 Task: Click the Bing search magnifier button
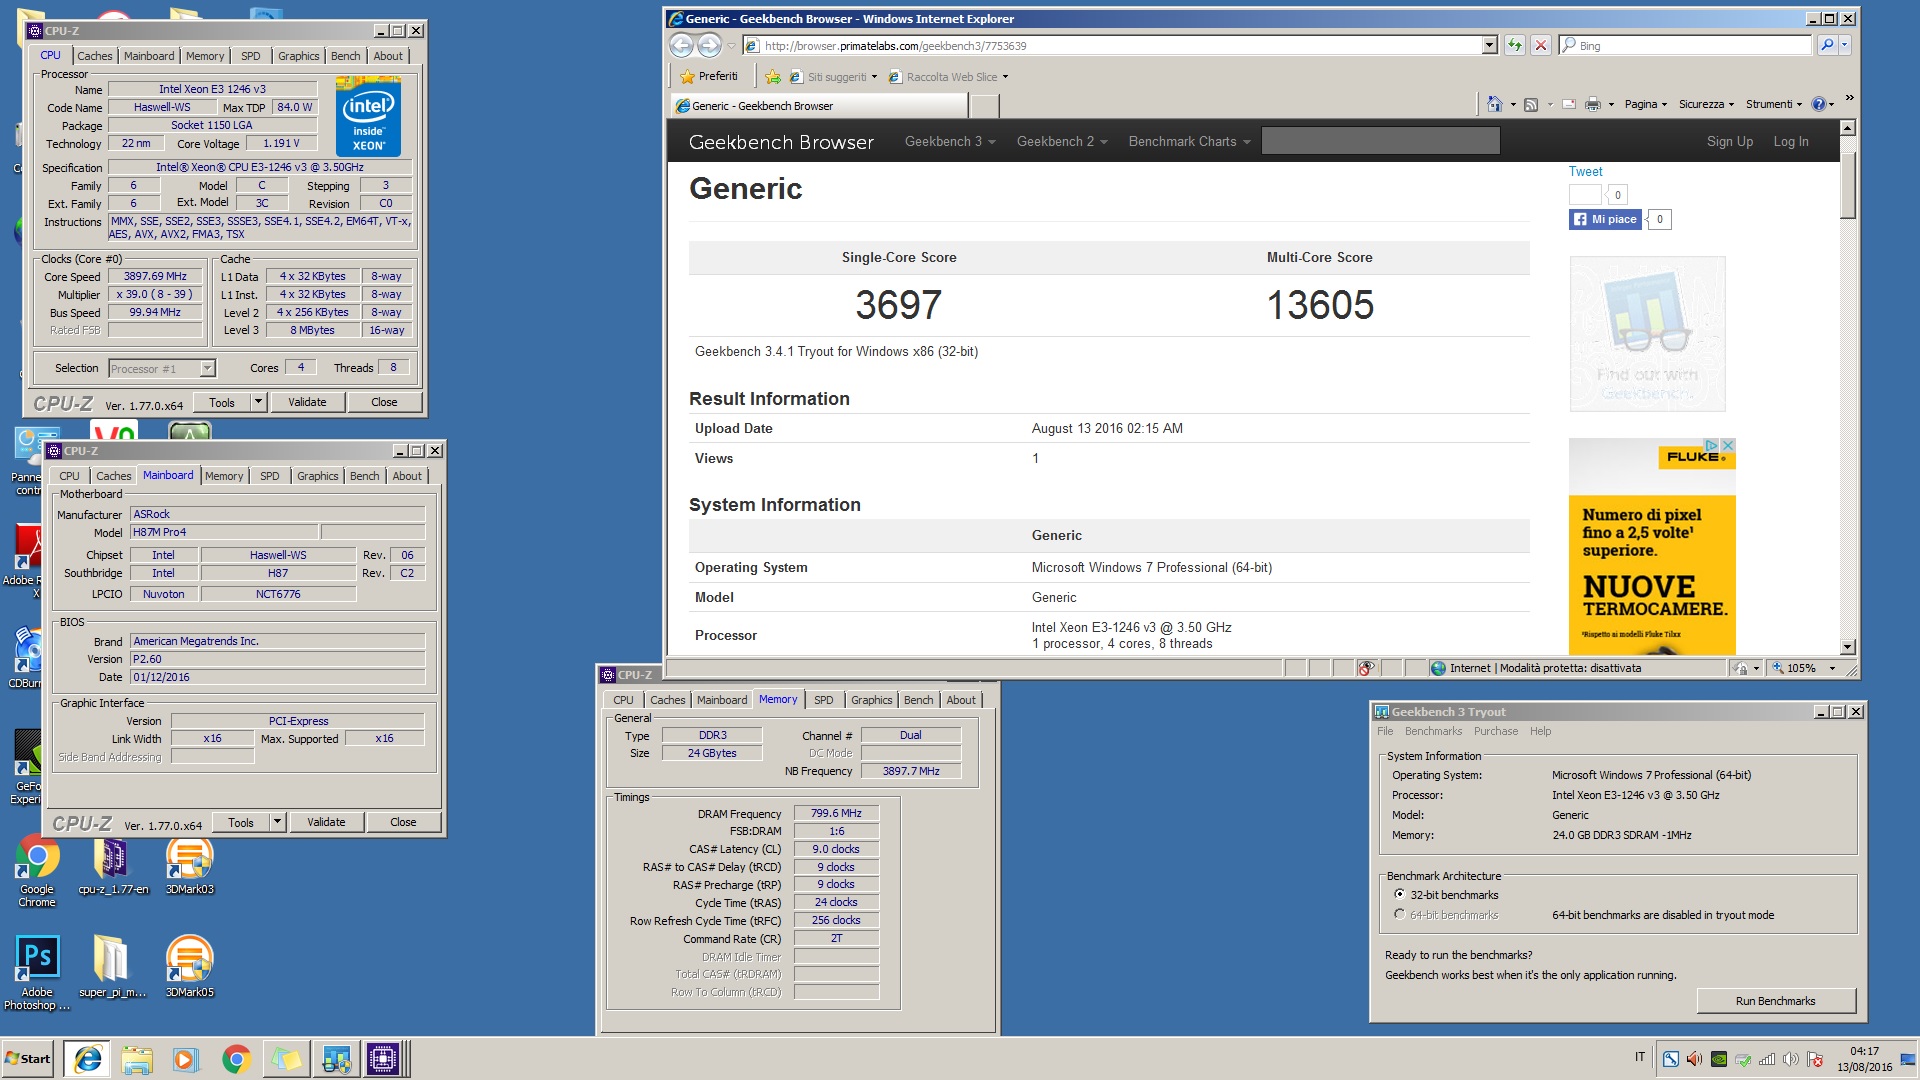click(1826, 45)
